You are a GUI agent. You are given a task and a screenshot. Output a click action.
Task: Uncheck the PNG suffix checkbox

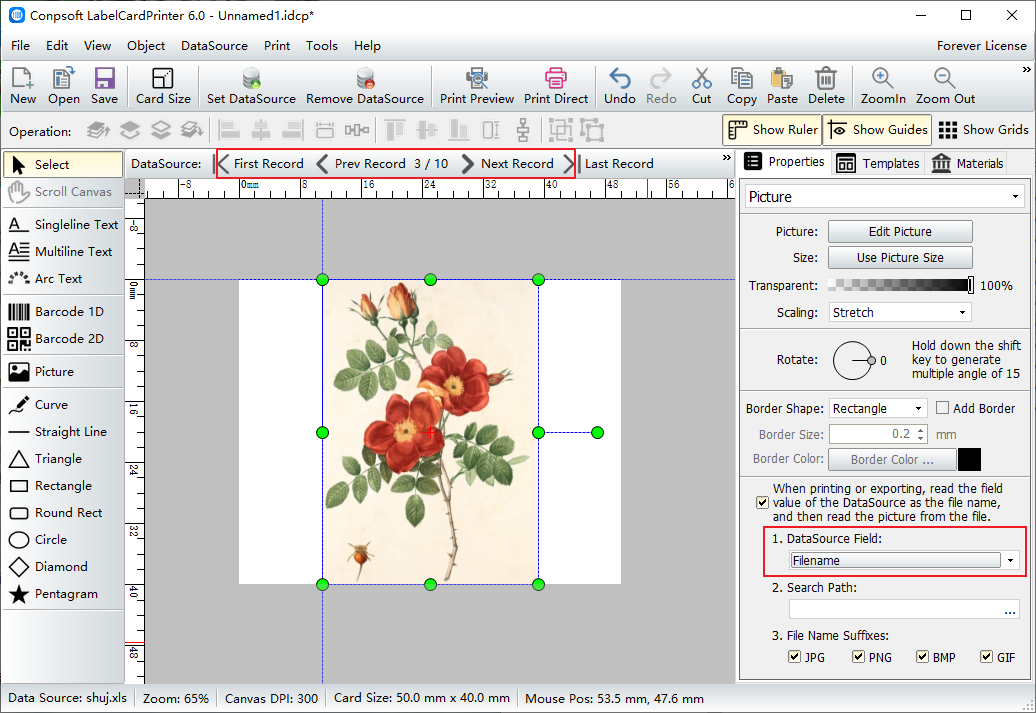(x=858, y=657)
